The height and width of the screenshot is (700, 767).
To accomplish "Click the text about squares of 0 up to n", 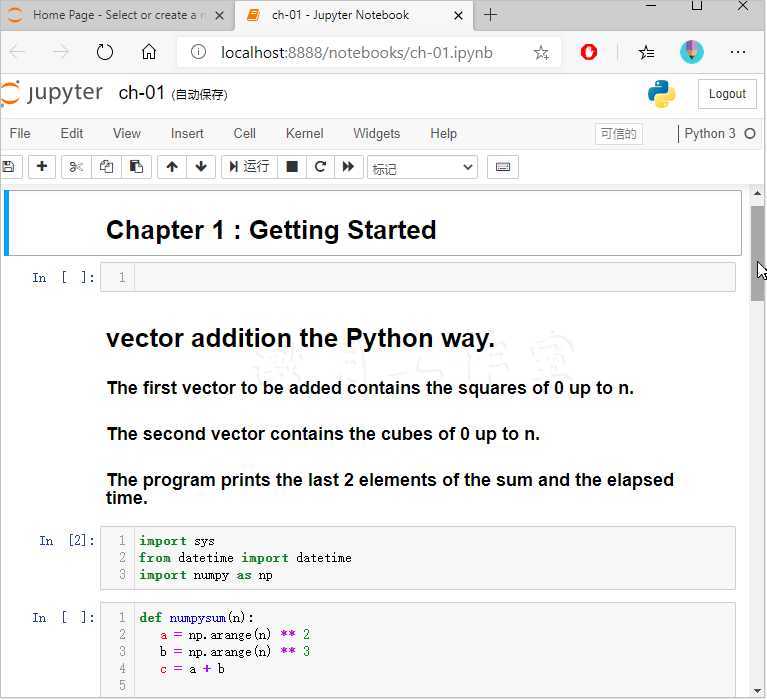I will pyautogui.click(x=370, y=388).
